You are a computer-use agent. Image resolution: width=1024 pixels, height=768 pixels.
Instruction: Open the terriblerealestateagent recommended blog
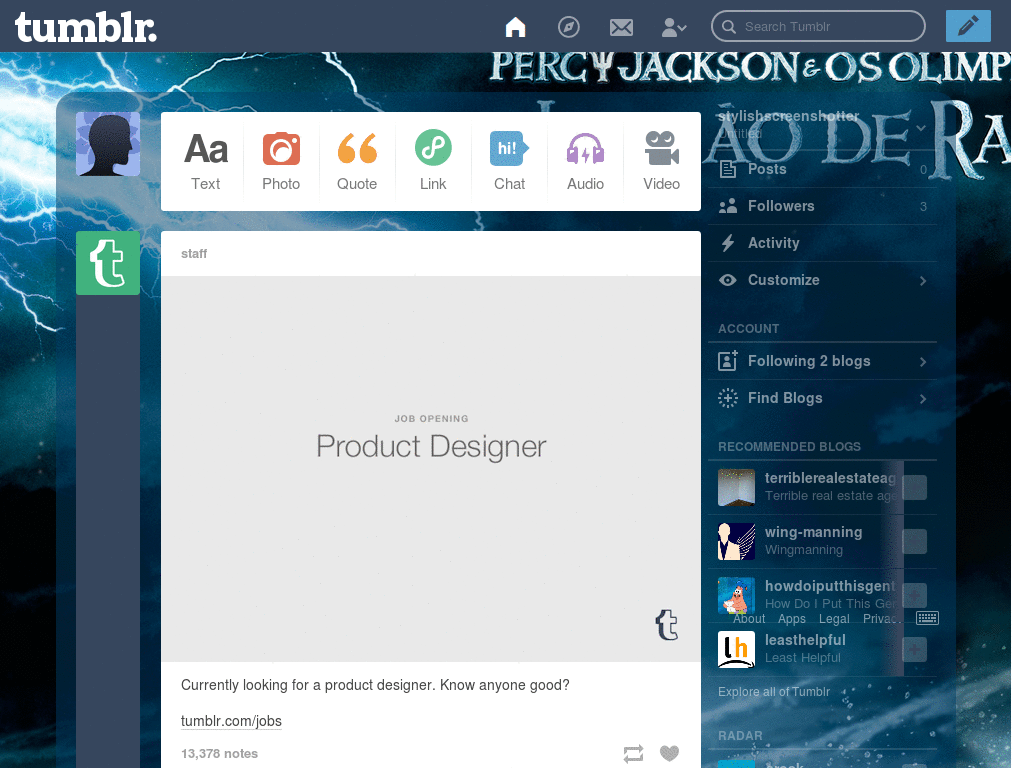point(830,478)
